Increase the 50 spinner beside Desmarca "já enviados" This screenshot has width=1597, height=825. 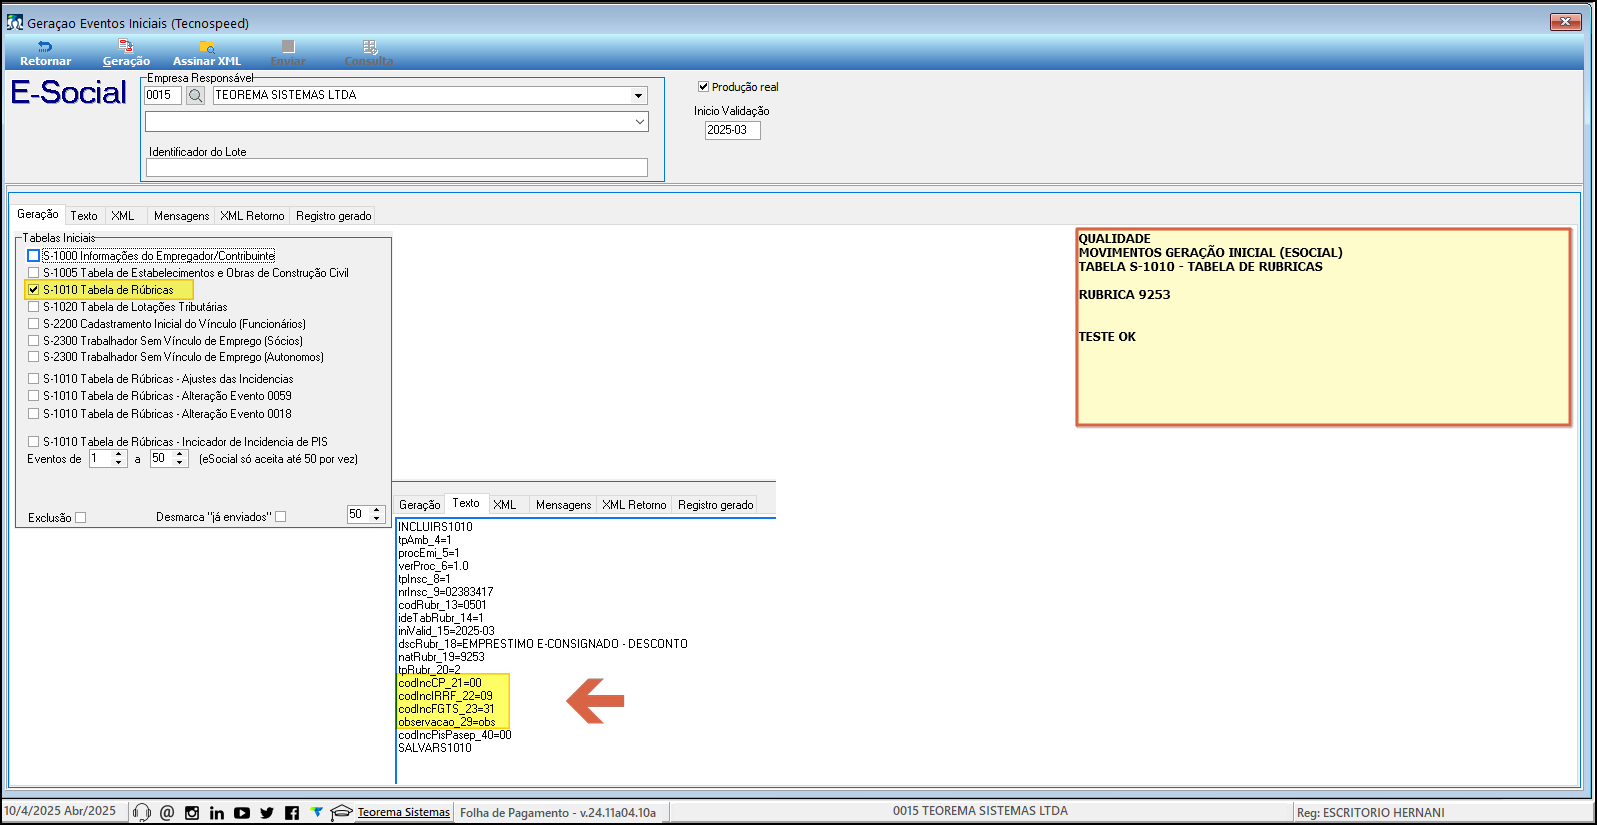(x=377, y=510)
